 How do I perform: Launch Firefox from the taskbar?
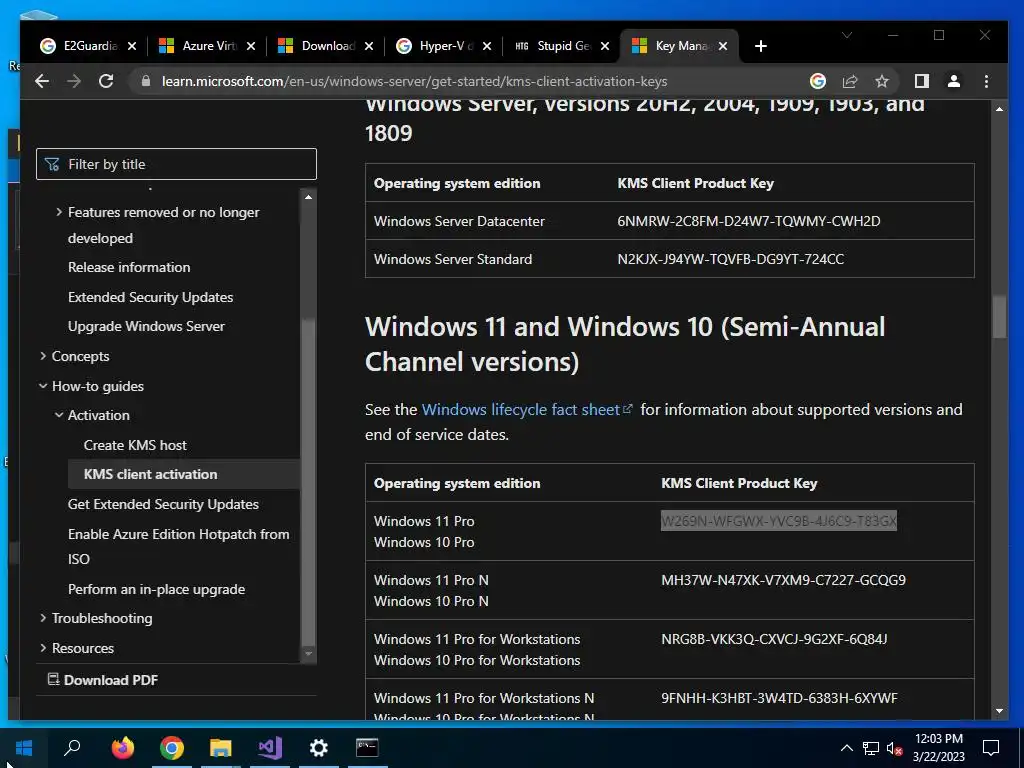pyautogui.click(x=122, y=748)
